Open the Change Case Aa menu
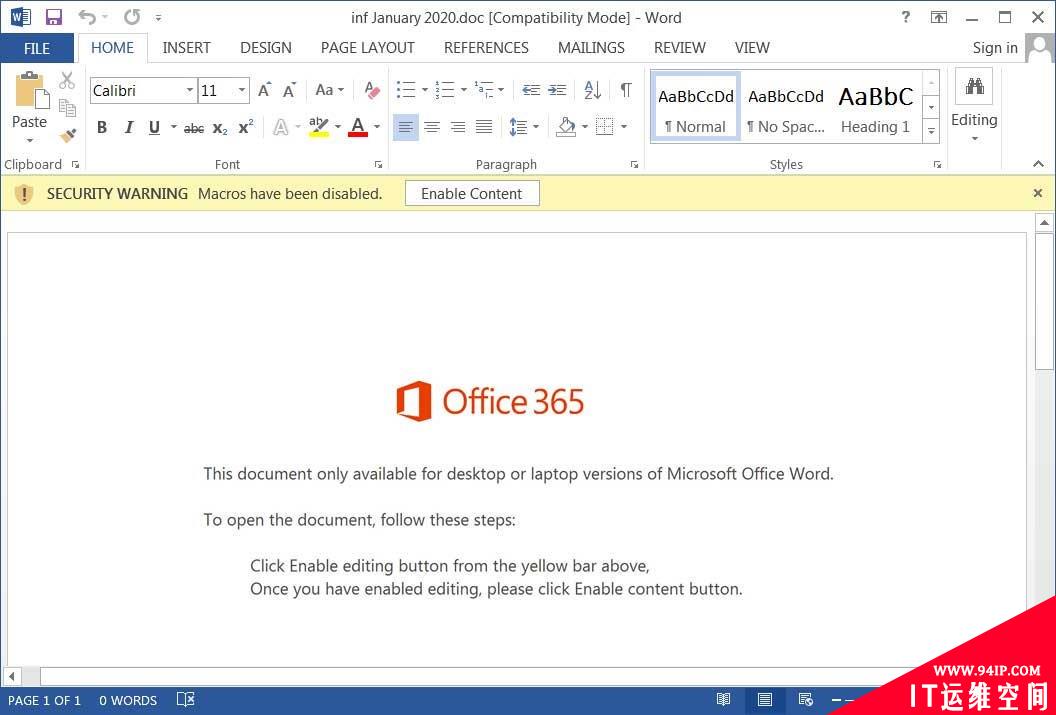Image resolution: width=1056 pixels, height=715 pixels. point(329,90)
